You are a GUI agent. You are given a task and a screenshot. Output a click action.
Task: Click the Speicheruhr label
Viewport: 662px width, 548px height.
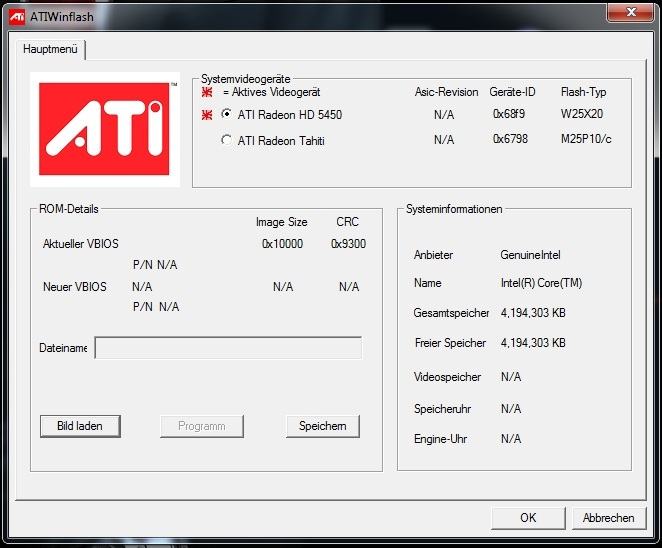442,409
